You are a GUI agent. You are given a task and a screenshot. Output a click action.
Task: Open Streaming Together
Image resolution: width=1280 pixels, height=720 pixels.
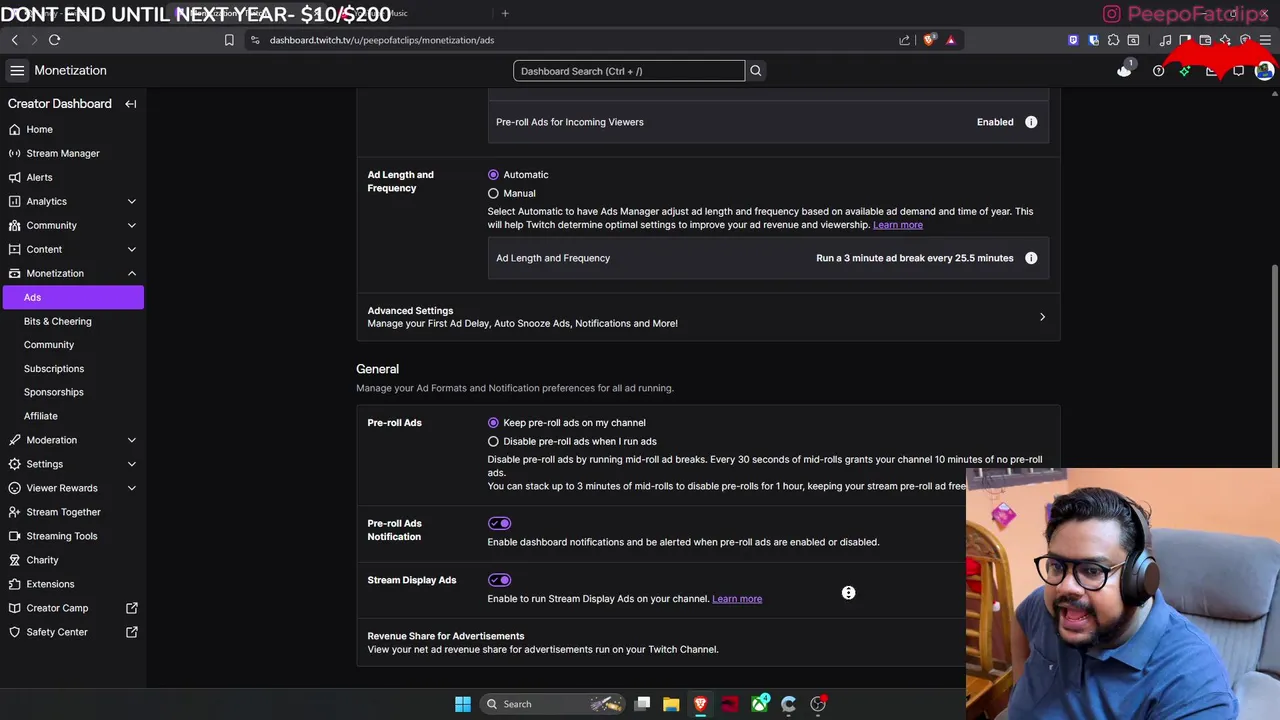pos(63,512)
